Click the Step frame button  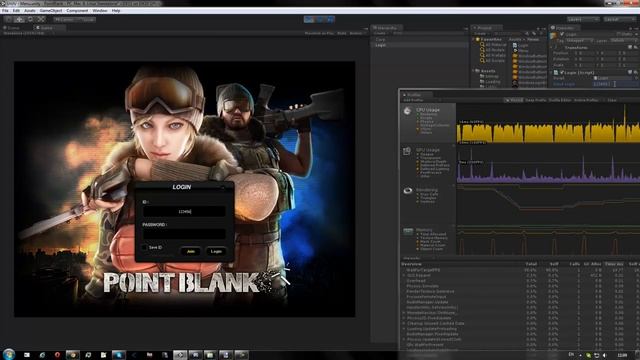point(330,19)
